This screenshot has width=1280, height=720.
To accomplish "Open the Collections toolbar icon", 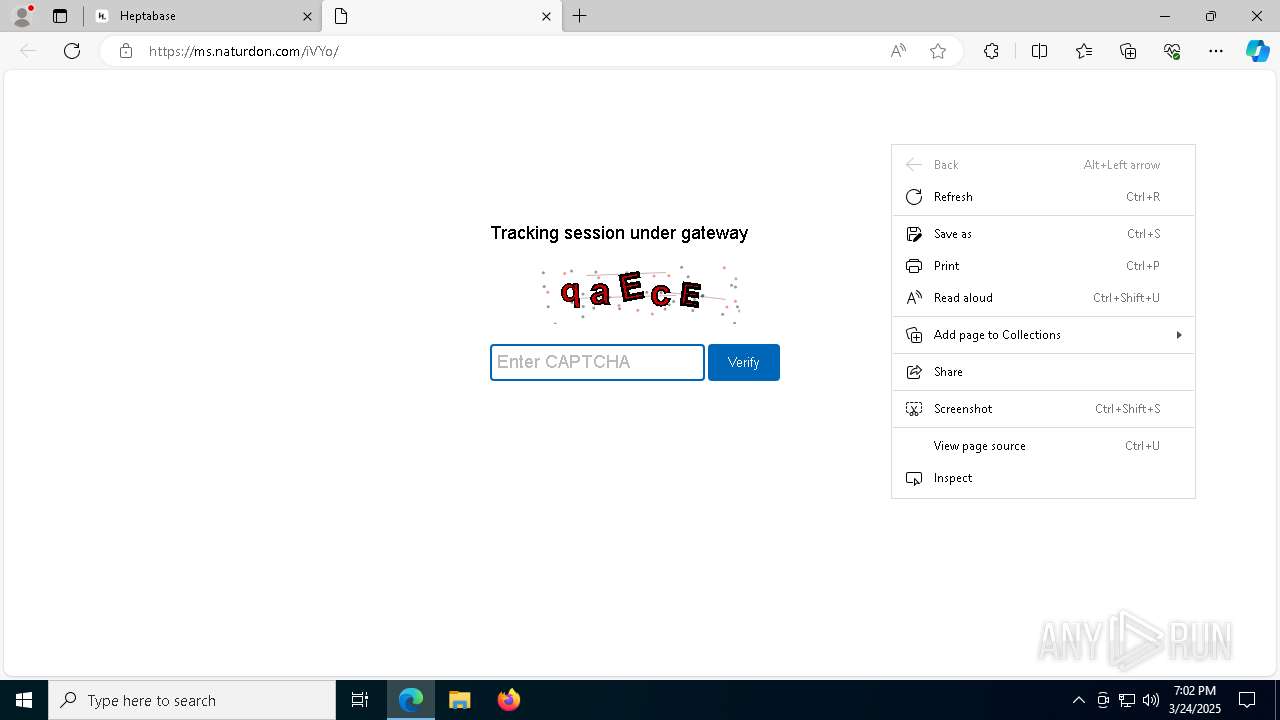I will [x=1128, y=51].
